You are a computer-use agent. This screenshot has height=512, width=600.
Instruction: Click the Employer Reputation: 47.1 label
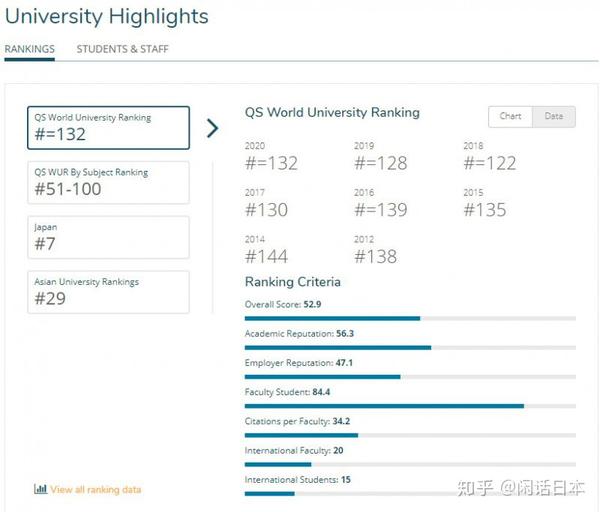click(299, 363)
